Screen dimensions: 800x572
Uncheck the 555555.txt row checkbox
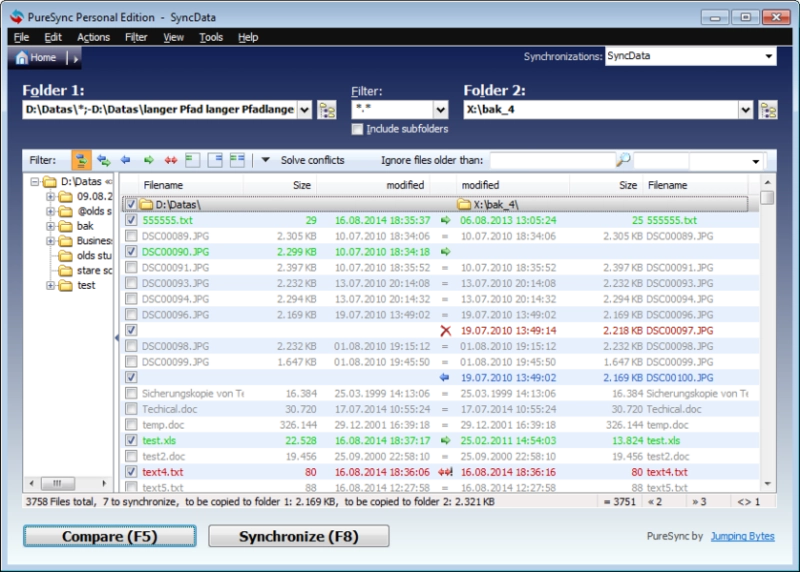pos(131,220)
